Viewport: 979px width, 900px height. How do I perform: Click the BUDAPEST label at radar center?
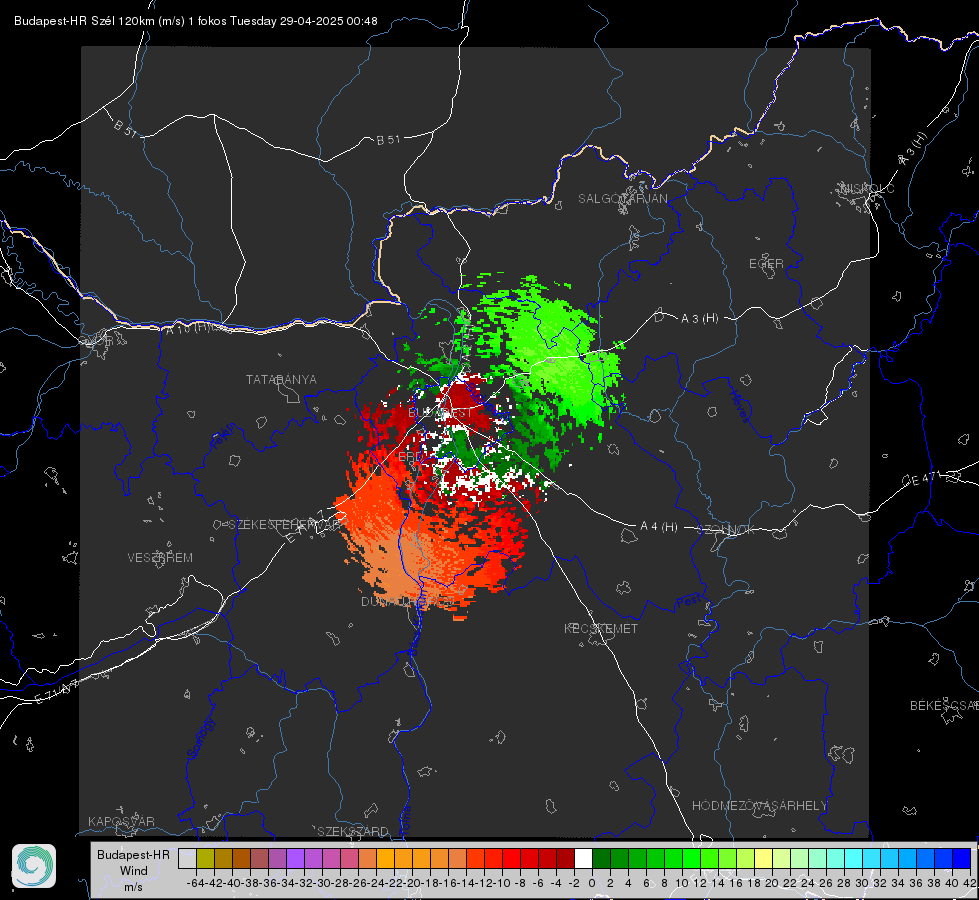coord(440,412)
